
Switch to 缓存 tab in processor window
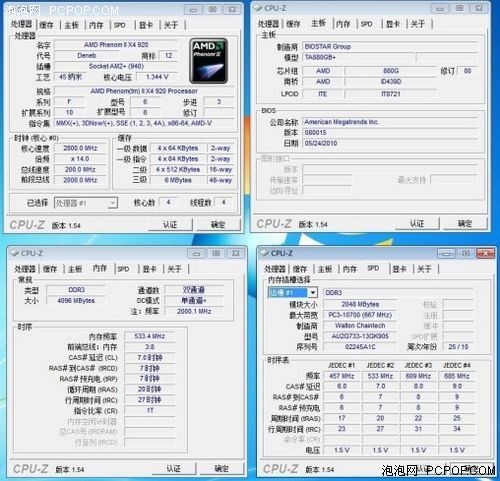click(x=46, y=25)
